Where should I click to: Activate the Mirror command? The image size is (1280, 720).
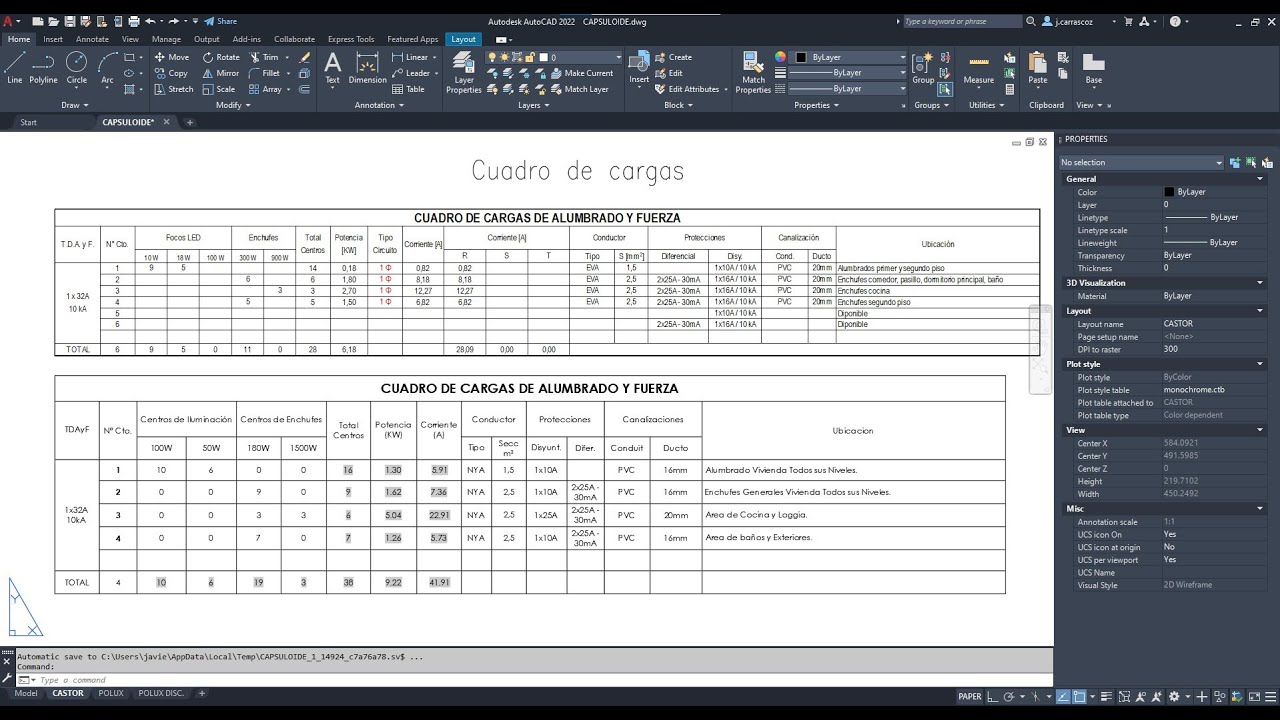tap(221, 73)
